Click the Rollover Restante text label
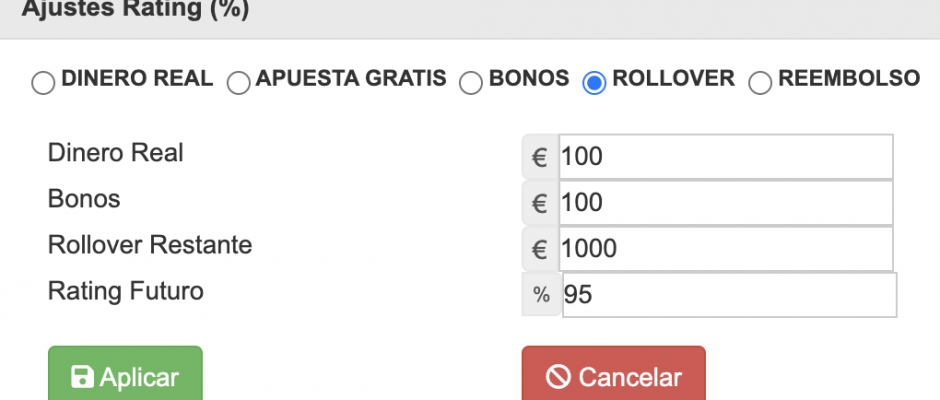The width and height of the screenshot is (940, 400). point(150,245)
